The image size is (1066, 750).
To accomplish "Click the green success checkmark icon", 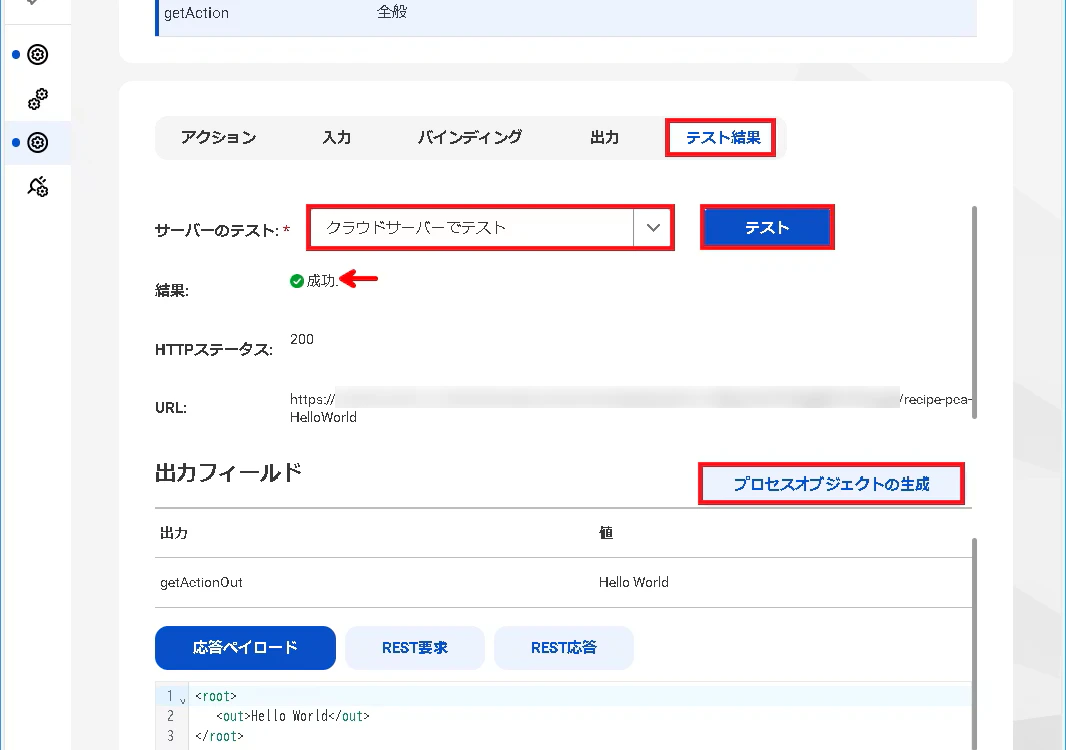I will point(296,281).
